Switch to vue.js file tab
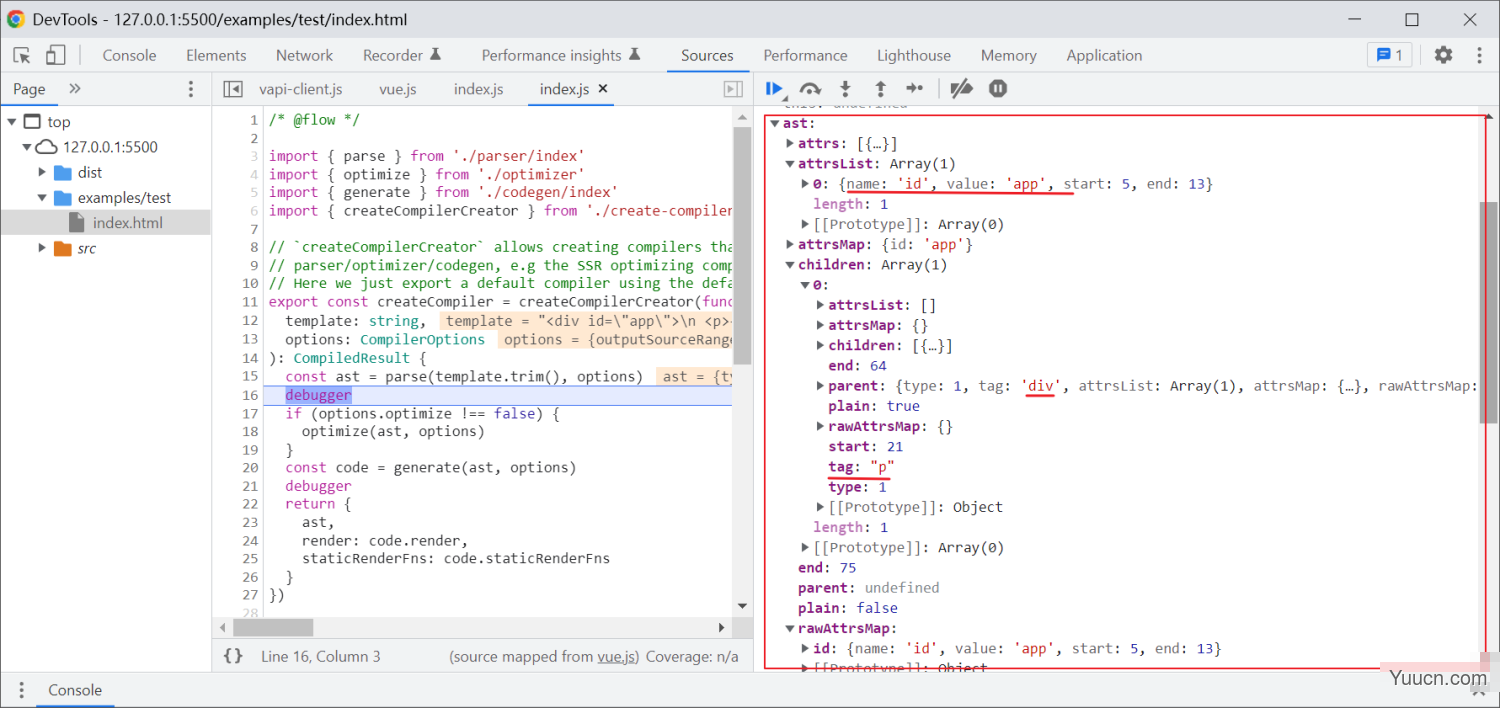 398,89
